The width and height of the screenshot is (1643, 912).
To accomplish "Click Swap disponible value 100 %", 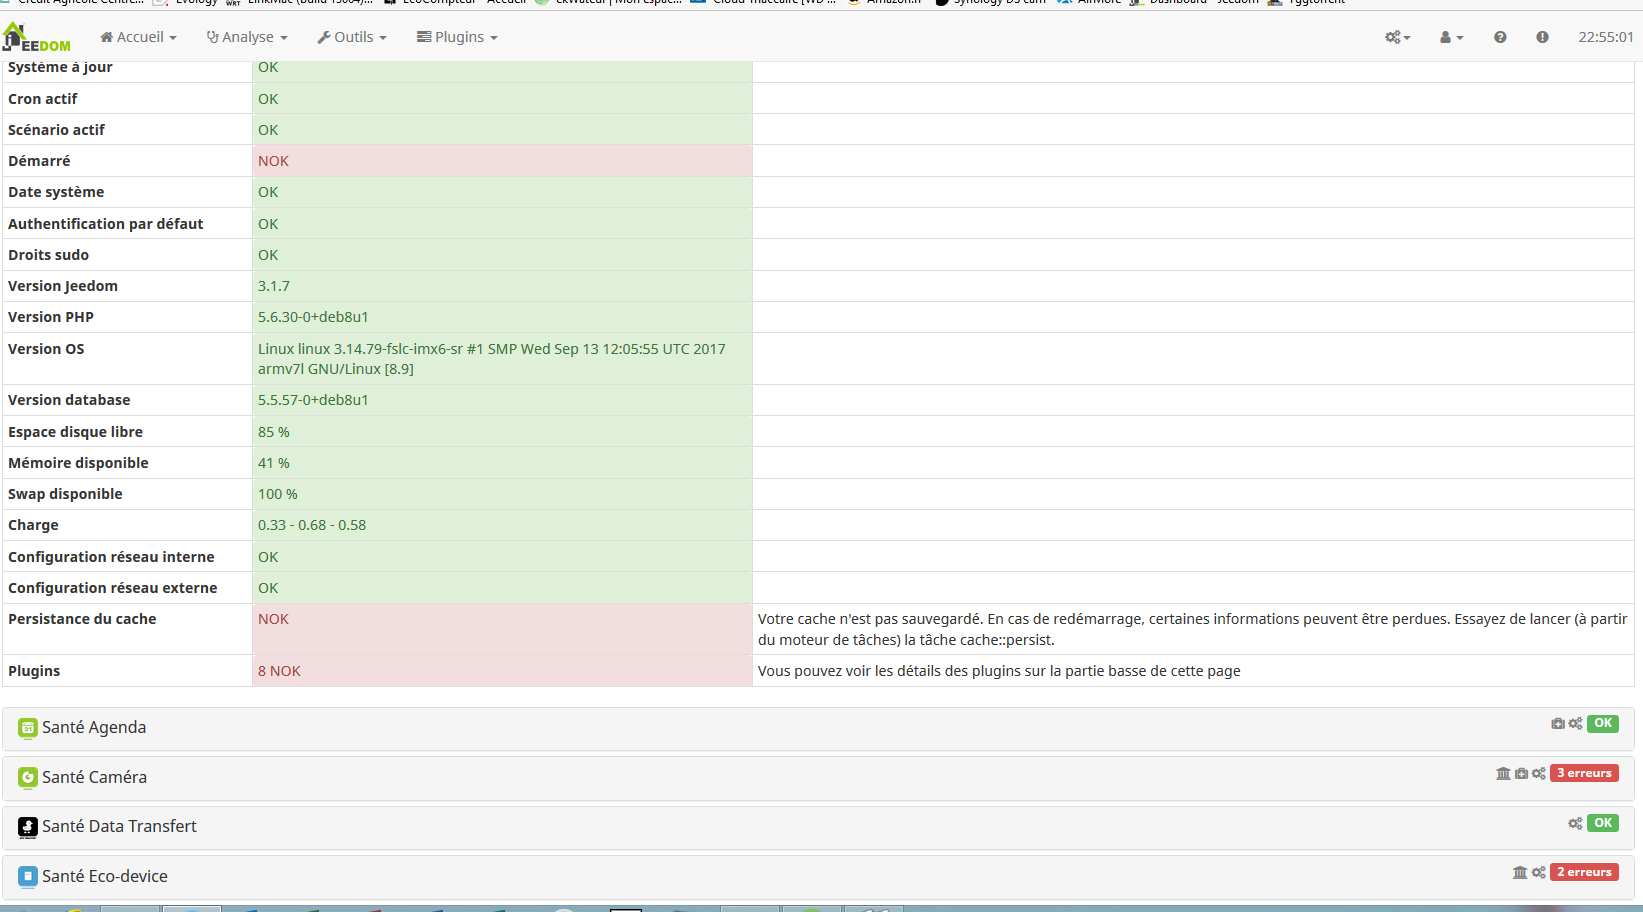I will (x=278, y=494).
